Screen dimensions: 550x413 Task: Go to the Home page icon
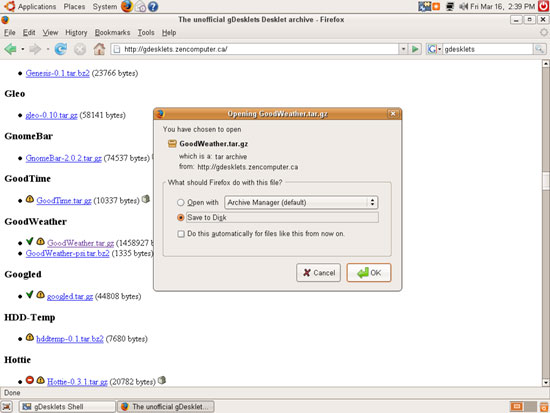coord(99,49)
